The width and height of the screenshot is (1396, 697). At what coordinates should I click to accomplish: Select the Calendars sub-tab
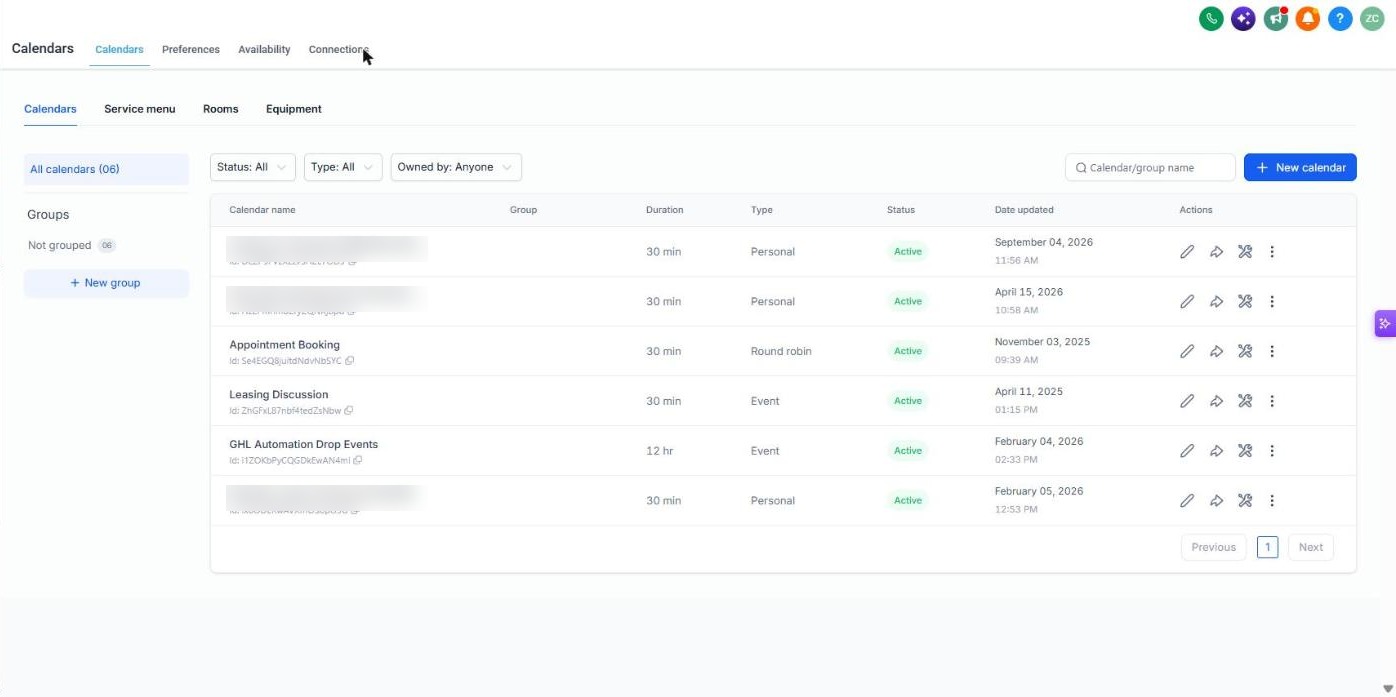coord(50,109)
